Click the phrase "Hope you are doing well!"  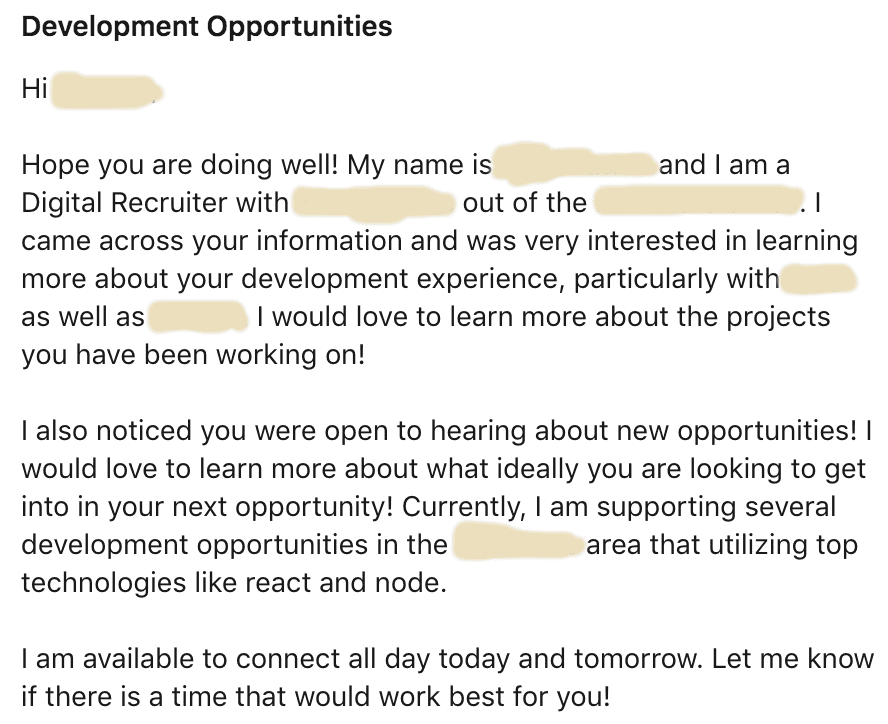click(x=180, y=165)
